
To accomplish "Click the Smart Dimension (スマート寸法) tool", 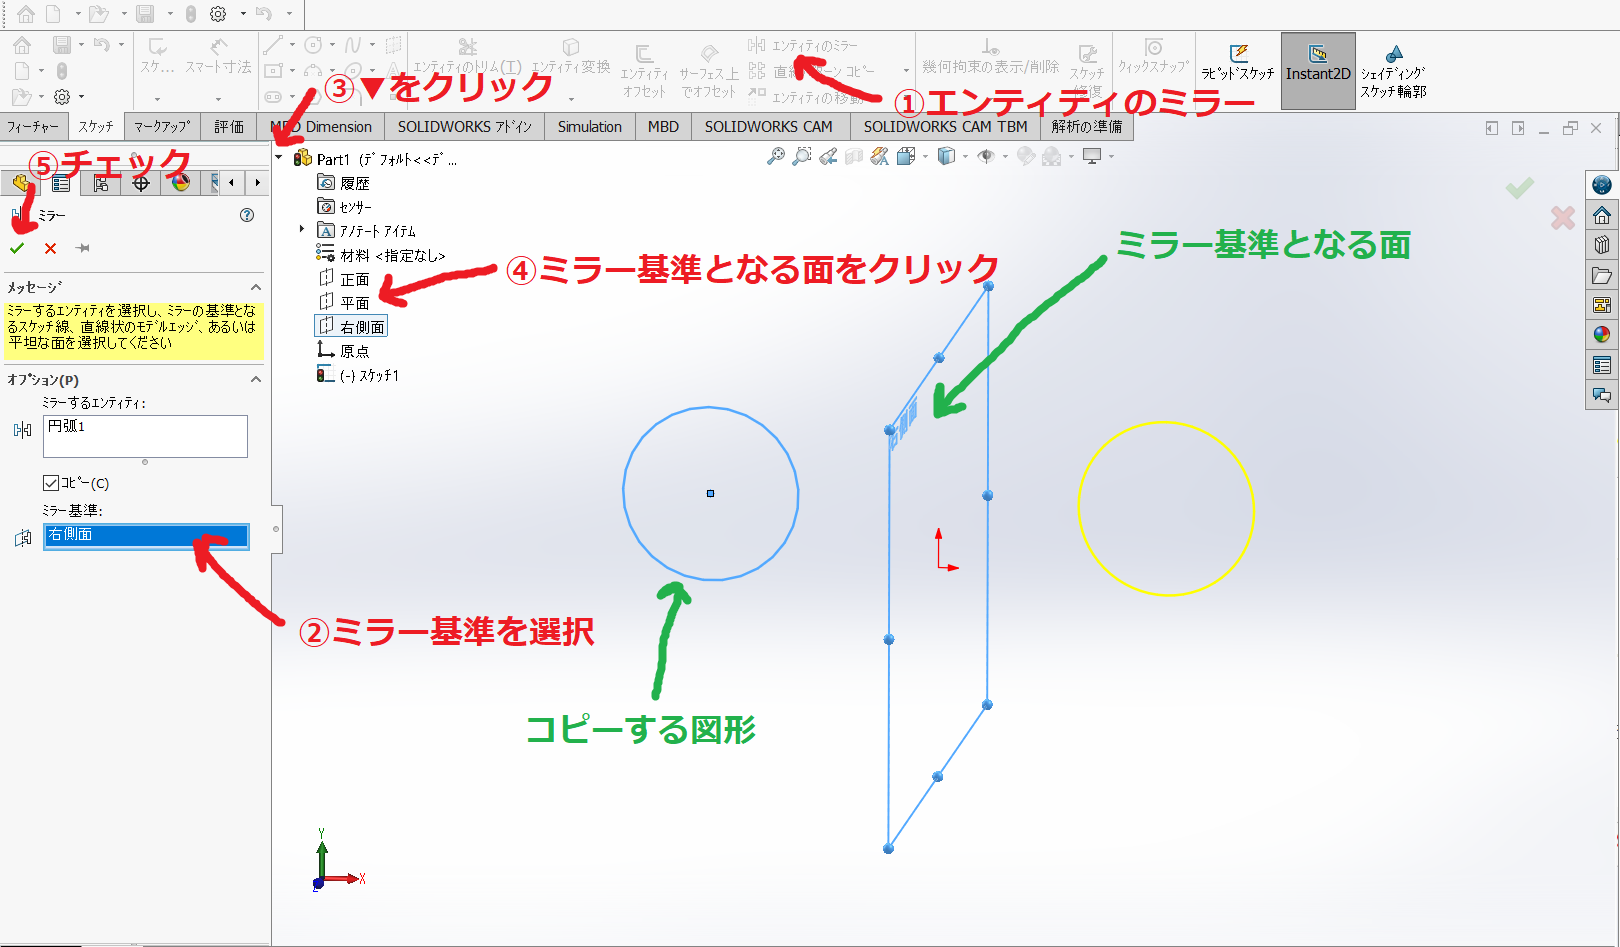I will point(218,56).
